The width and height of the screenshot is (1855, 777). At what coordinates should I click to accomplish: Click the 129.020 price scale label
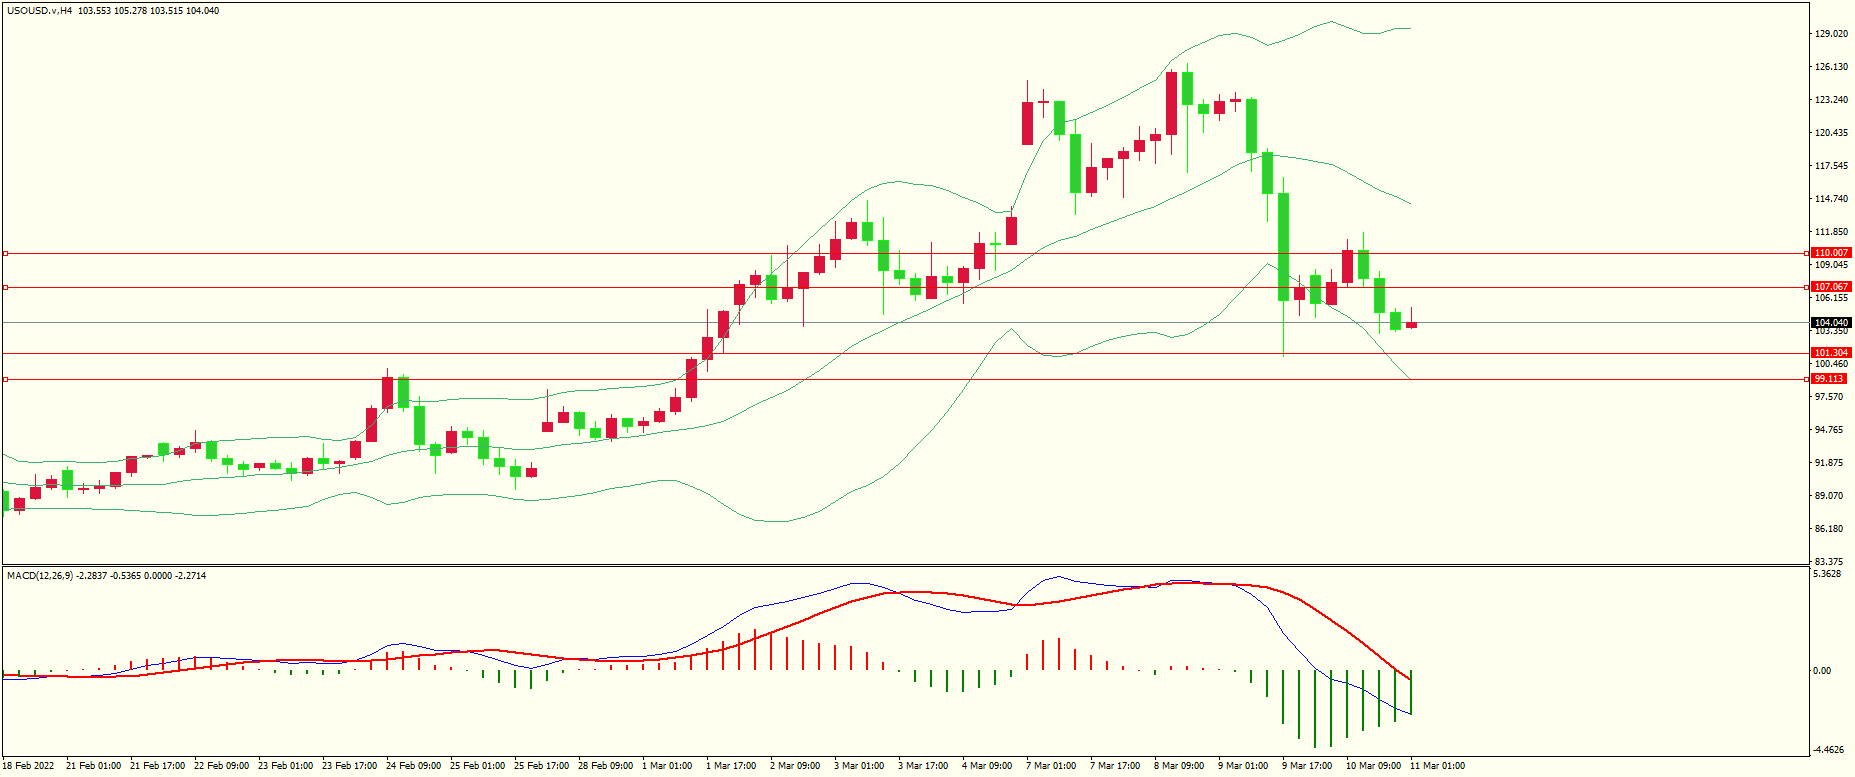pos(1830,34)
